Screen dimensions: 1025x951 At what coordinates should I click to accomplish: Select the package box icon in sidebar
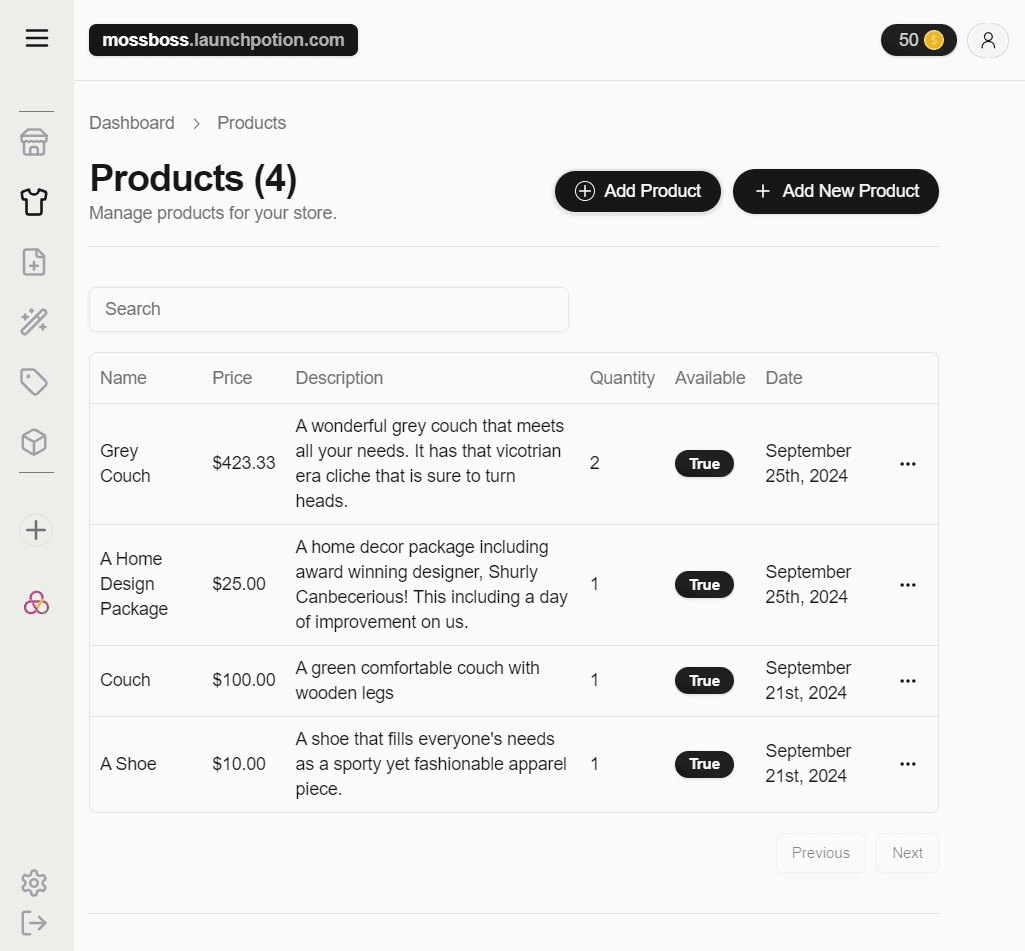click(34, 441)
